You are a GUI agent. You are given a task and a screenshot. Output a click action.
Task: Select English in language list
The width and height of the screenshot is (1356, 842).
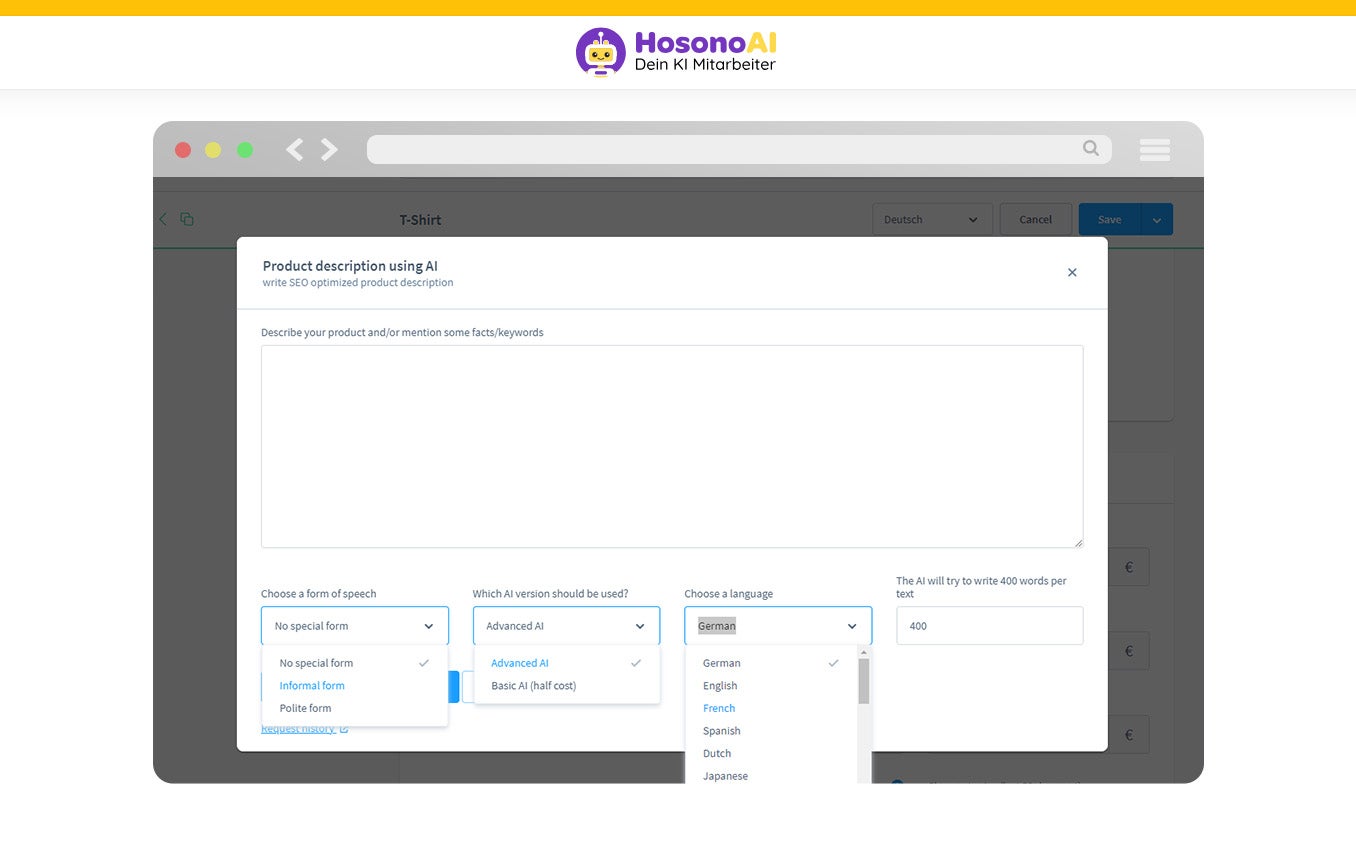[x=771, y=686]
